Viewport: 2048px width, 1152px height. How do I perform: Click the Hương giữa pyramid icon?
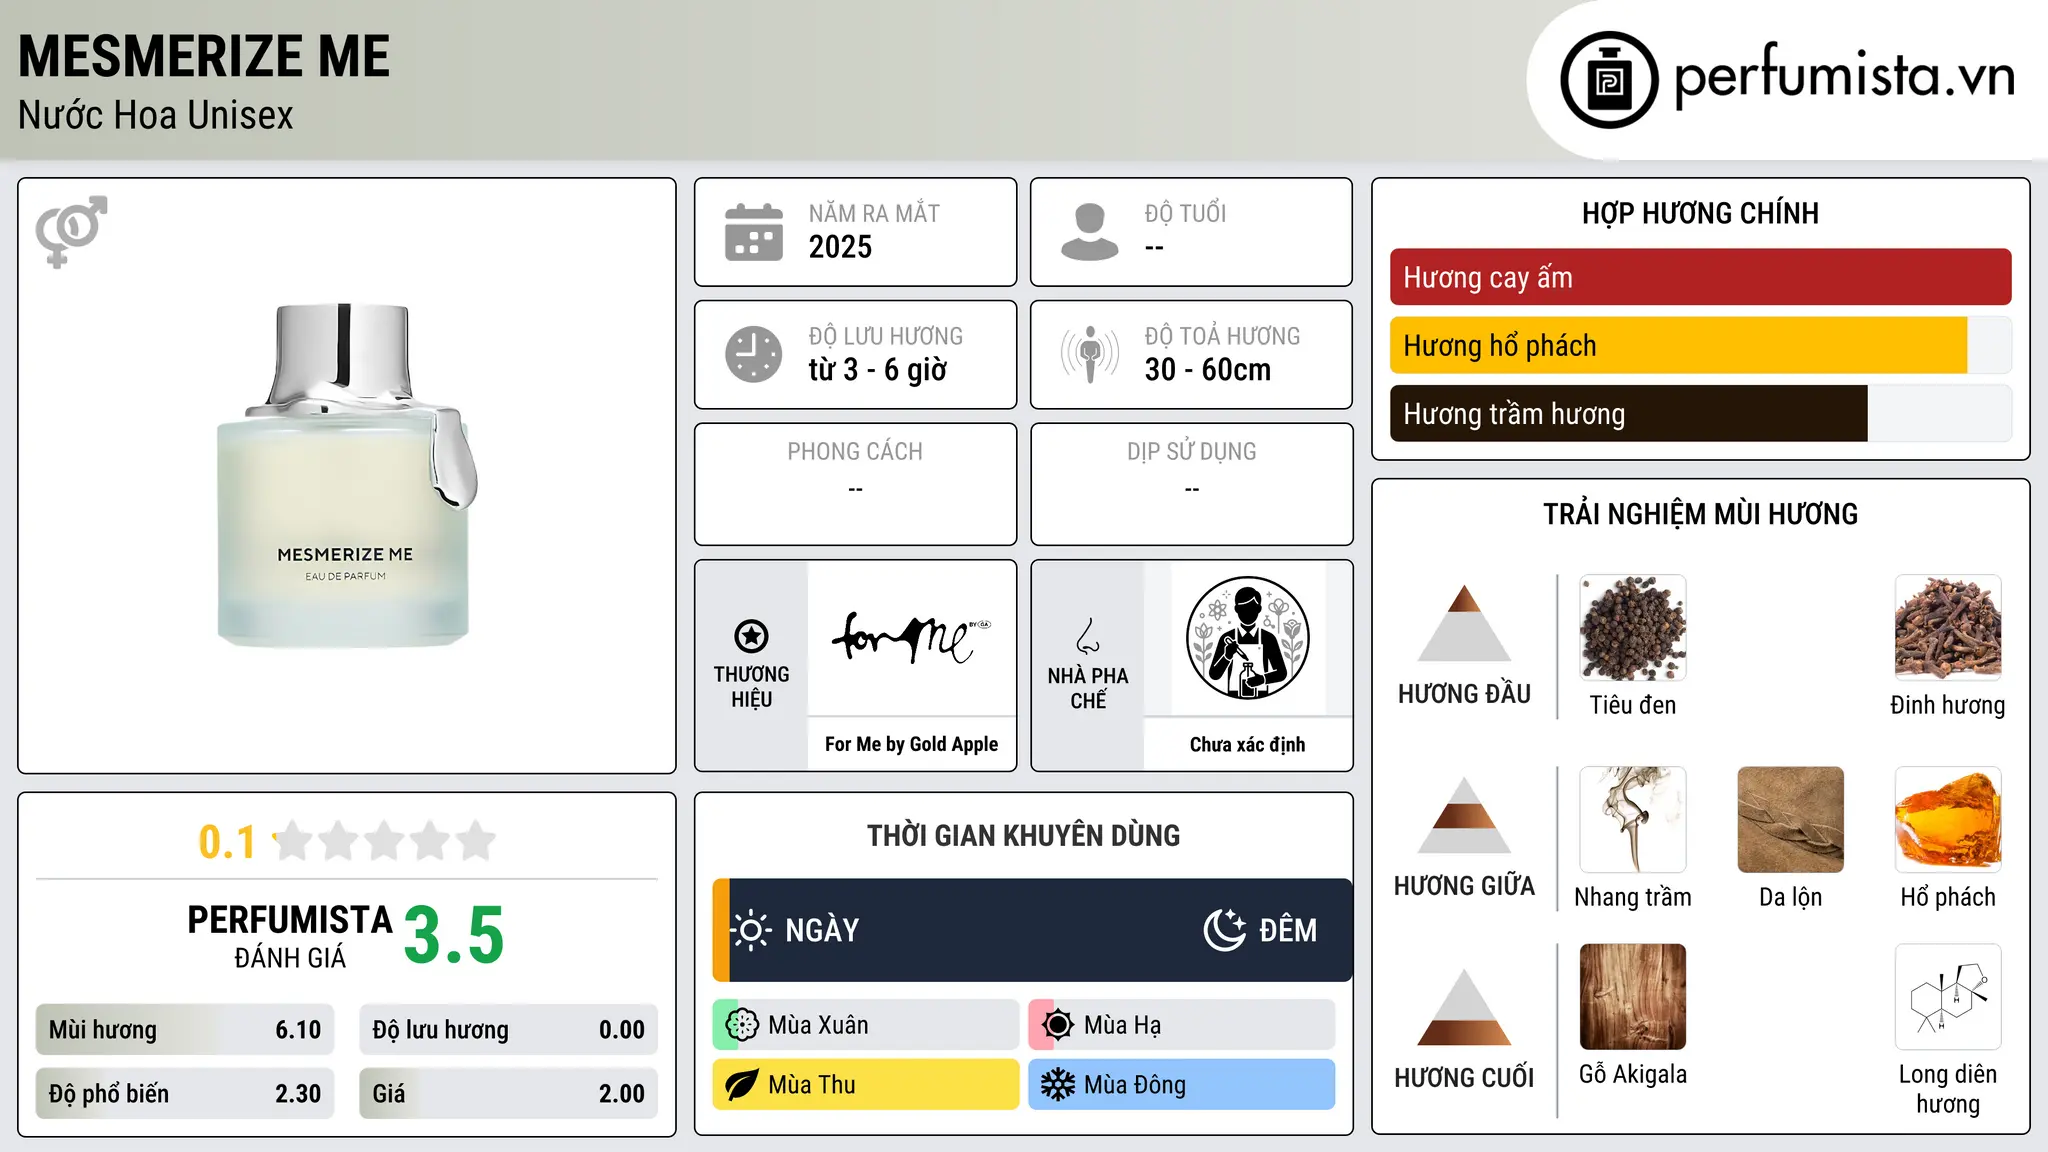coord(1464,815)
